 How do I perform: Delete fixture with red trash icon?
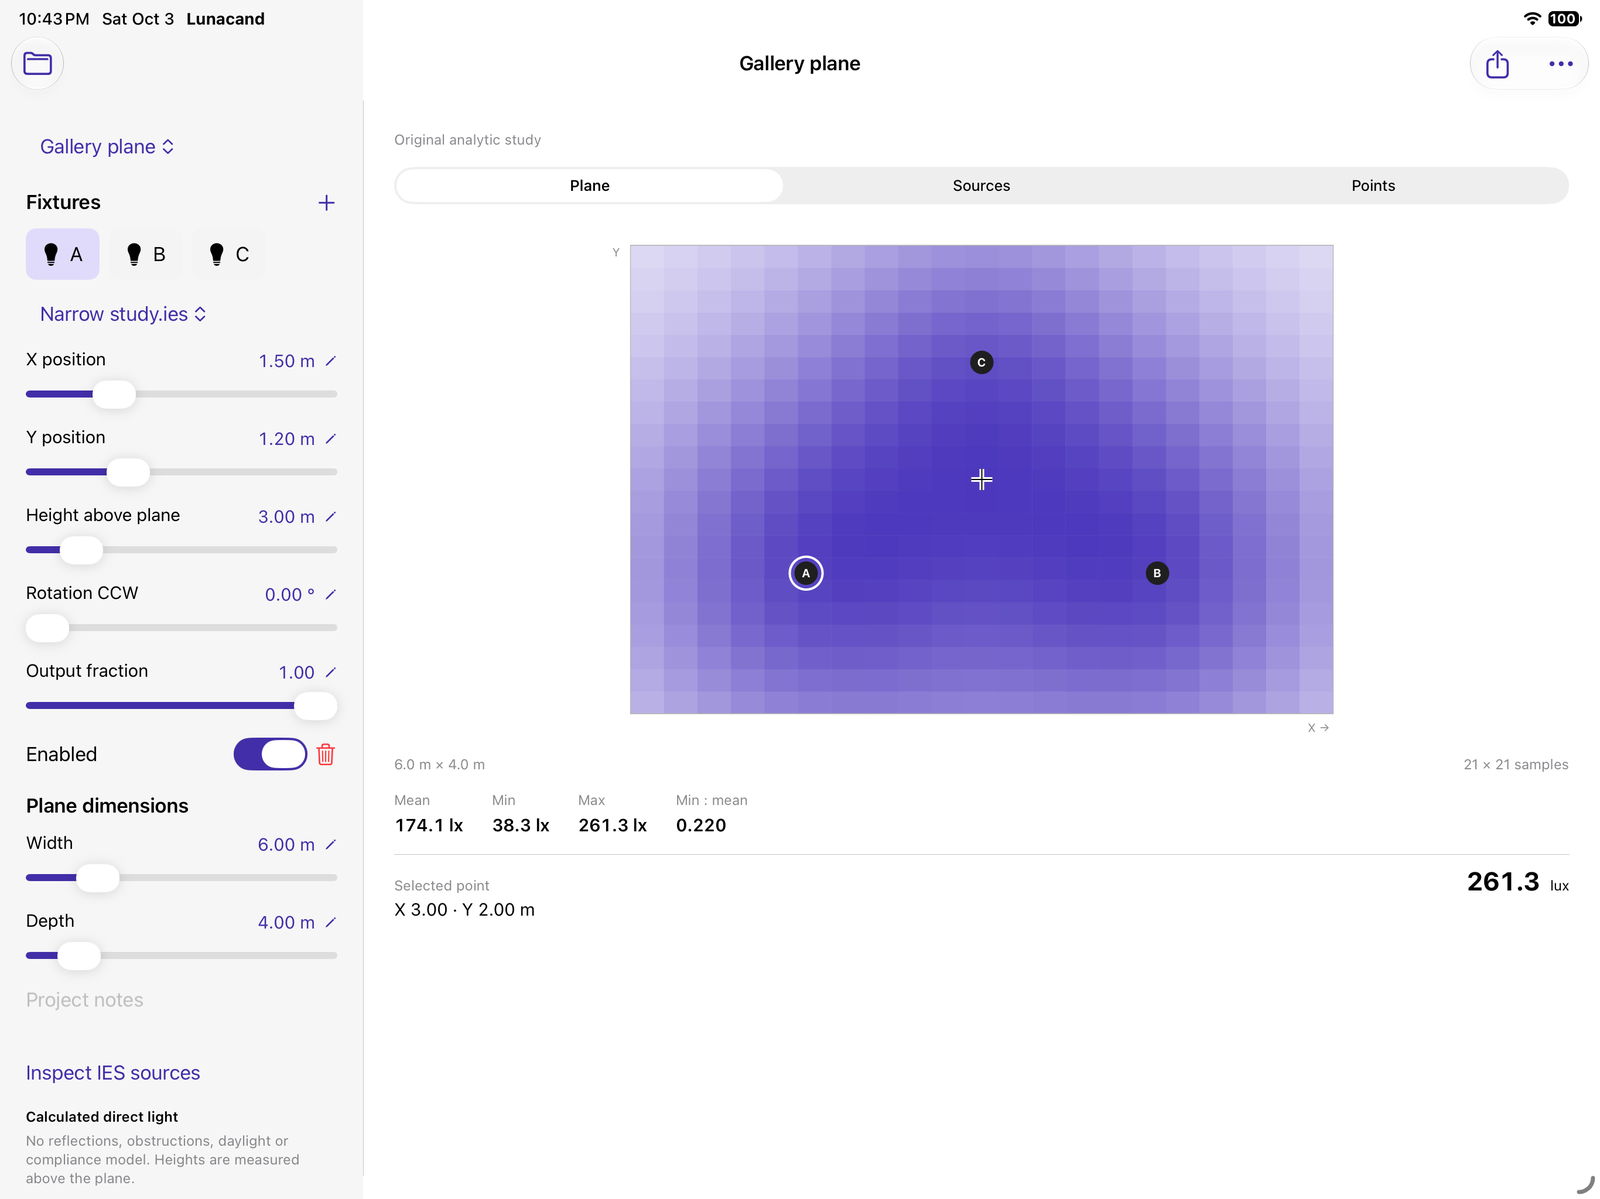326,755
